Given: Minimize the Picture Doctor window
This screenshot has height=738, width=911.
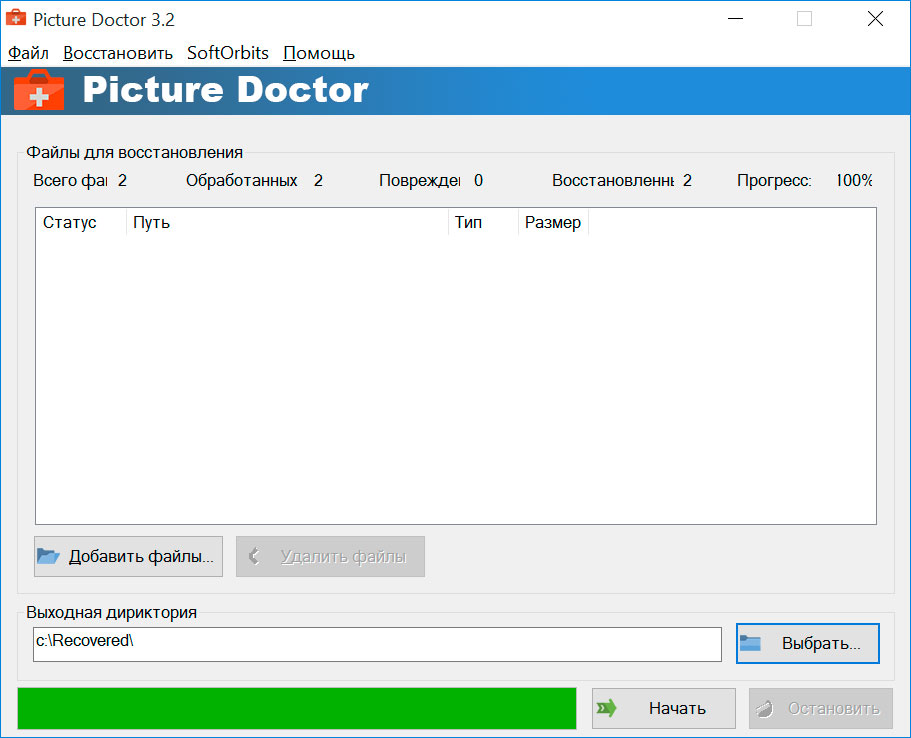Looking at the screenshot, I should click(736, 19).
